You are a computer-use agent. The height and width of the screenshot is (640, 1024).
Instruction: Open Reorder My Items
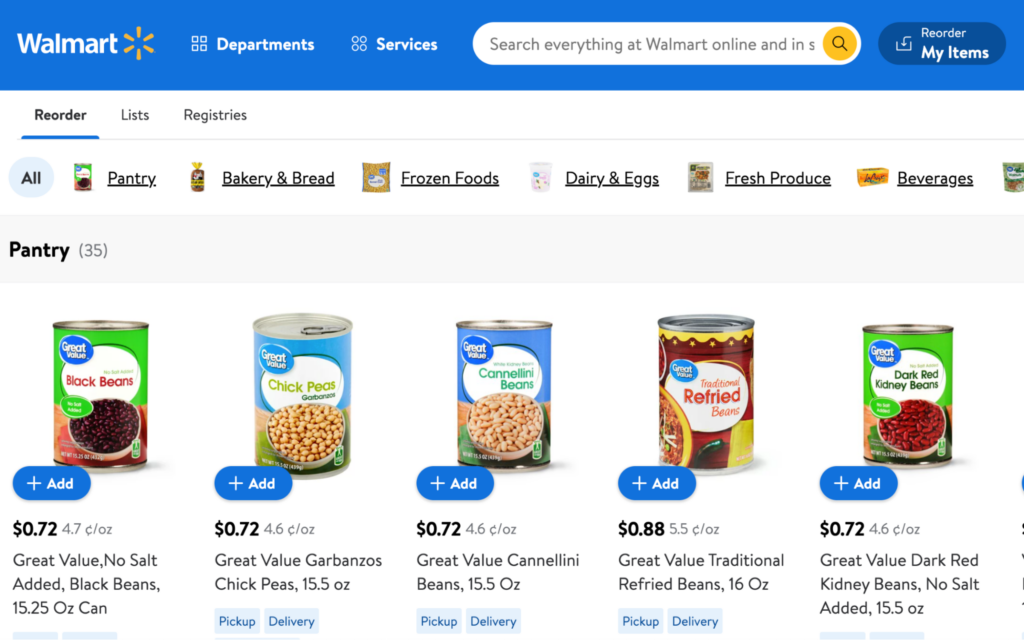[942, 44]
